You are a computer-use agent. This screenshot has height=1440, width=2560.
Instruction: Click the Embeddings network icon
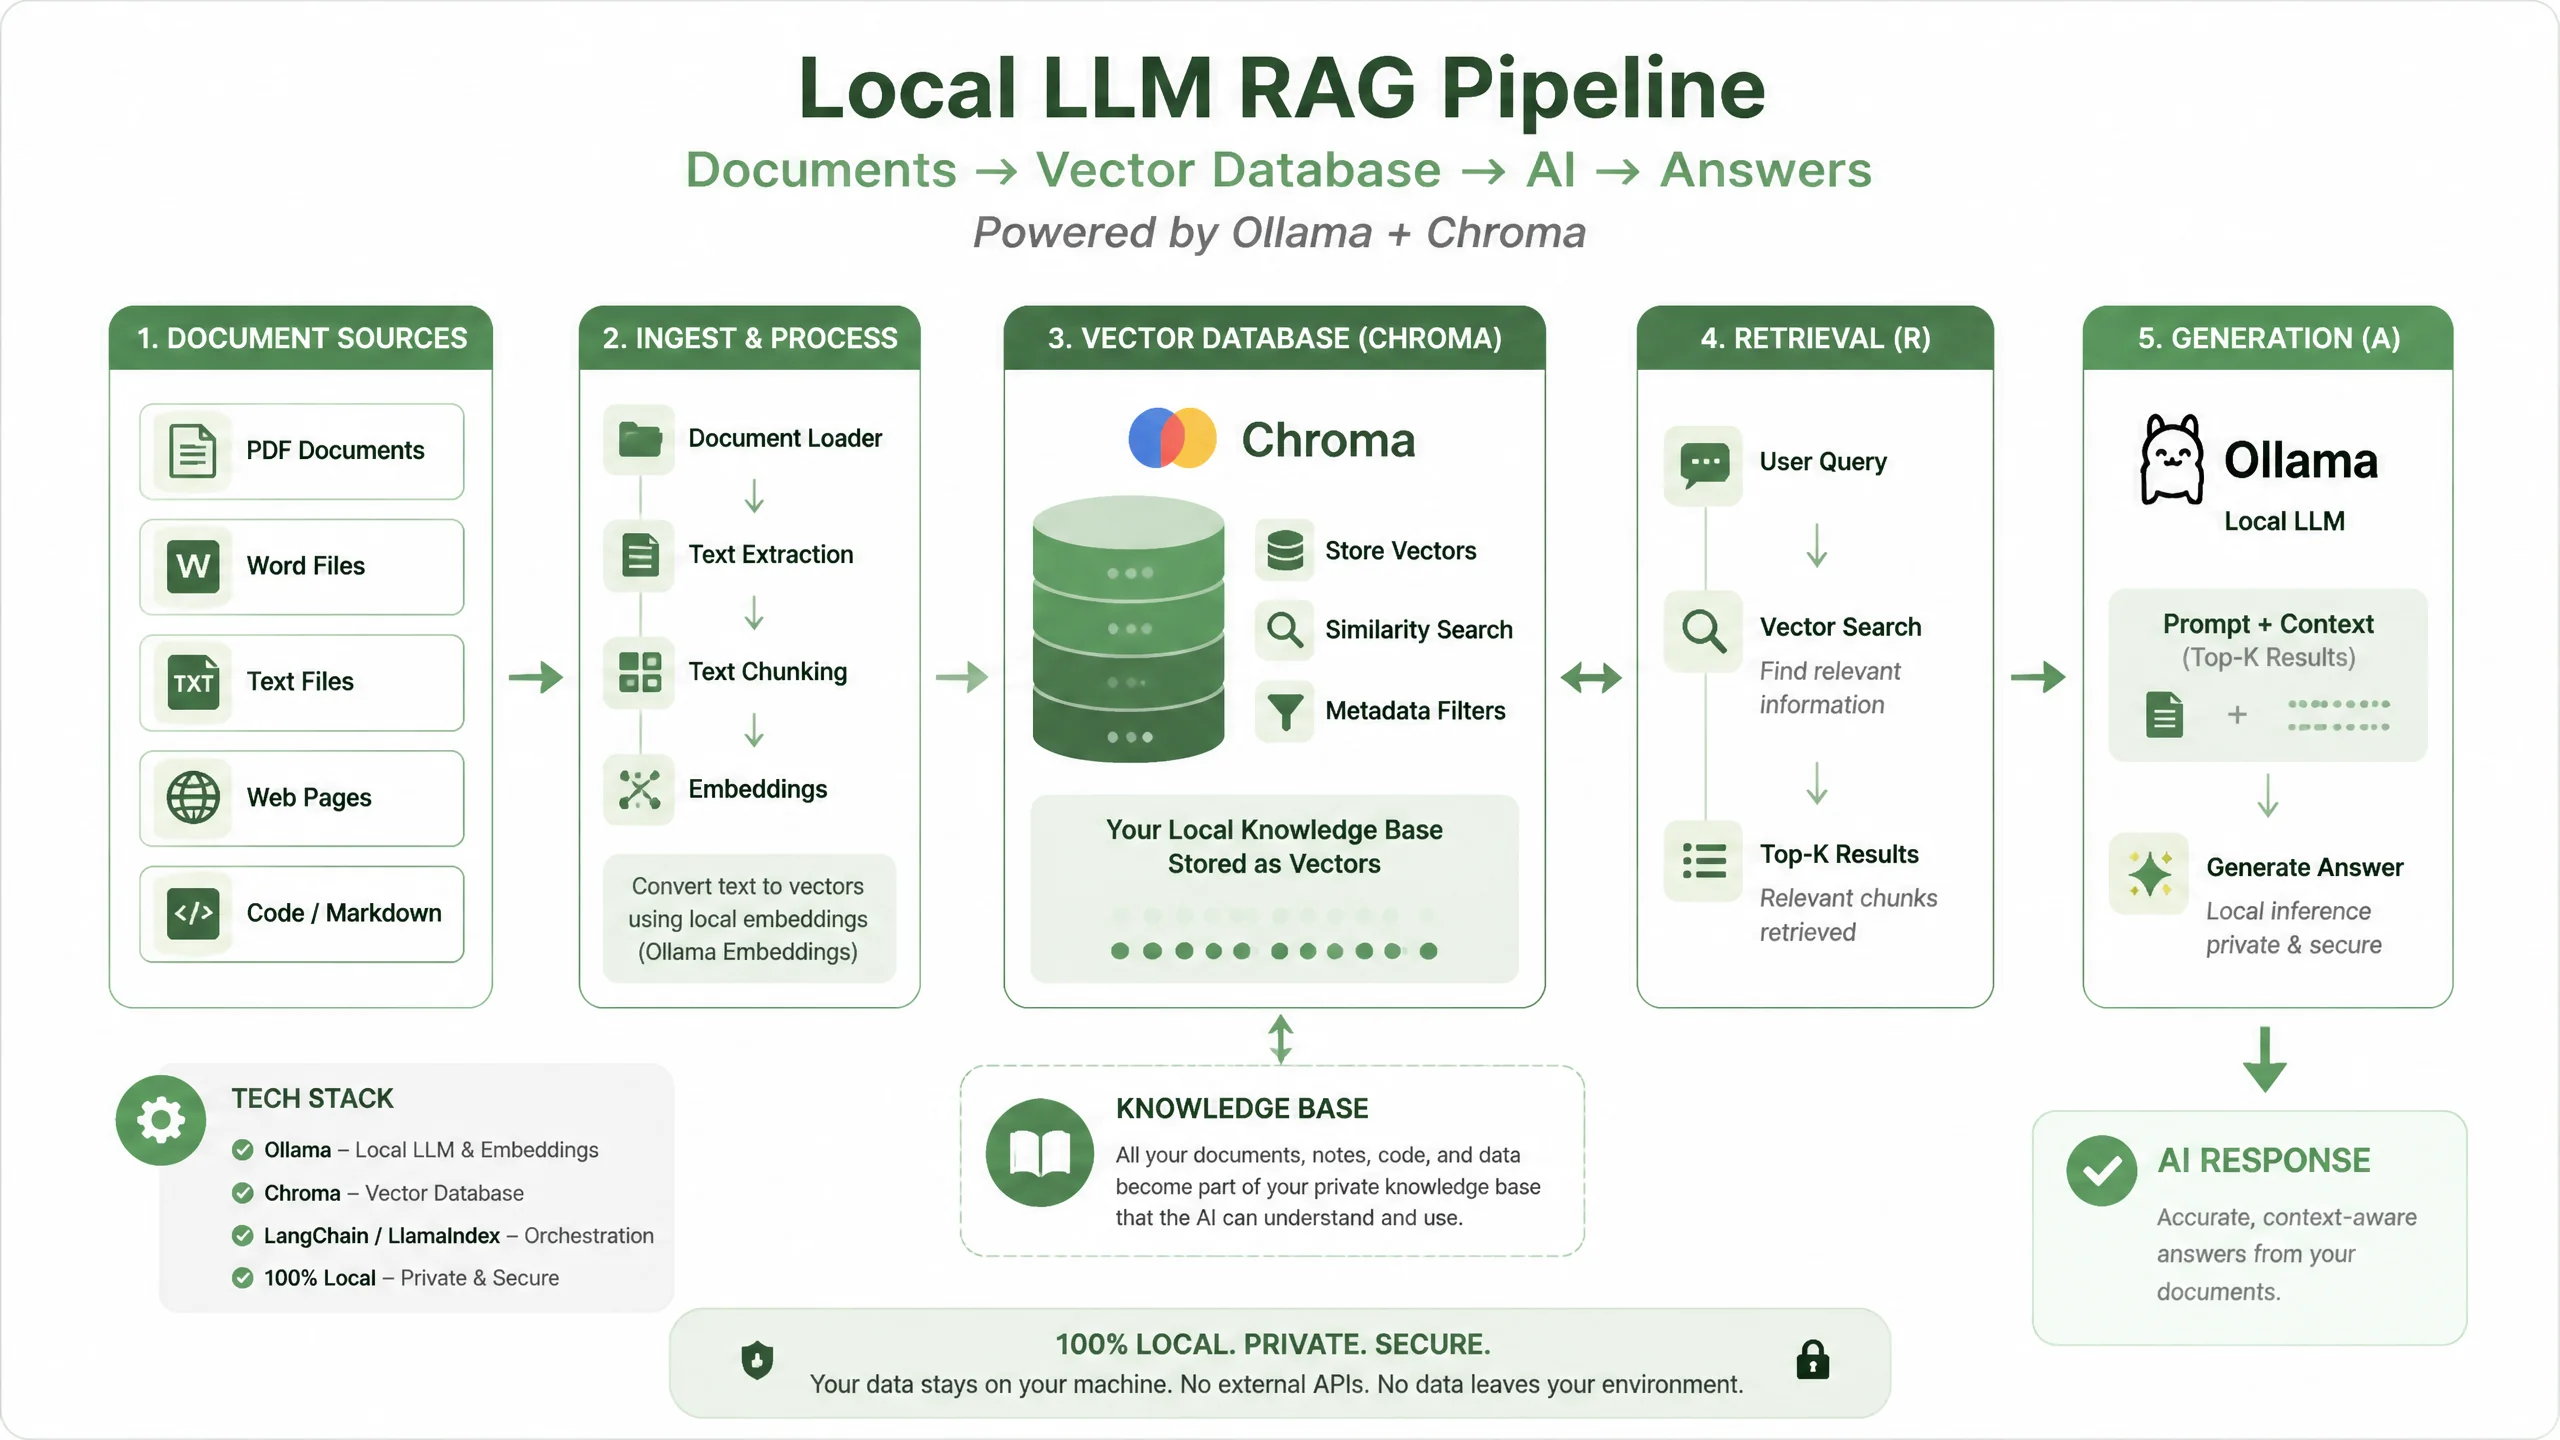[x=640, y=789]
